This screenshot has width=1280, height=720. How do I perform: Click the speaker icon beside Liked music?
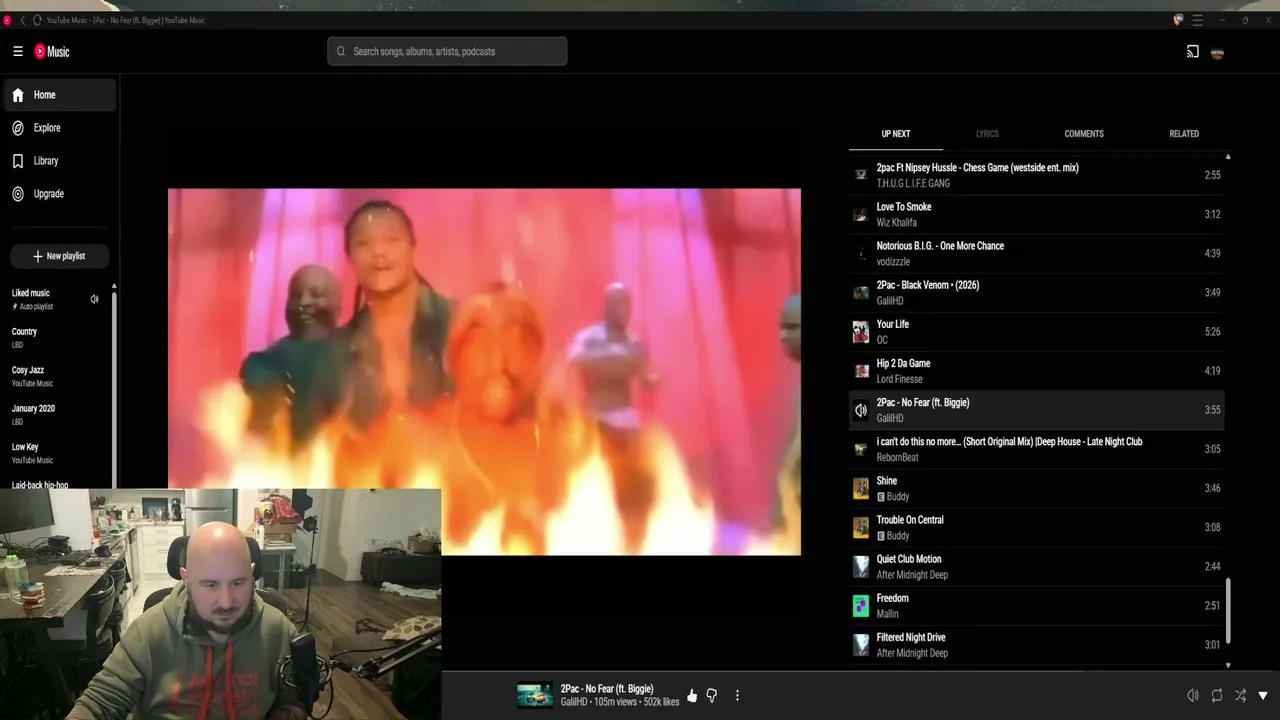(94, 299)
